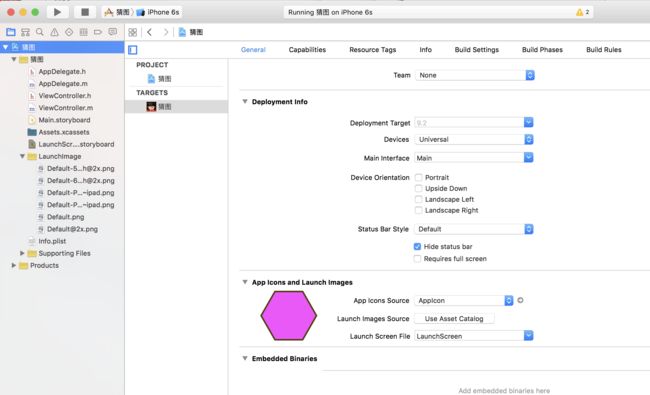The height and width of the screenshot is (395, 650).
Task: Open the App Icons Source dropdown
Action: [464, 300]
